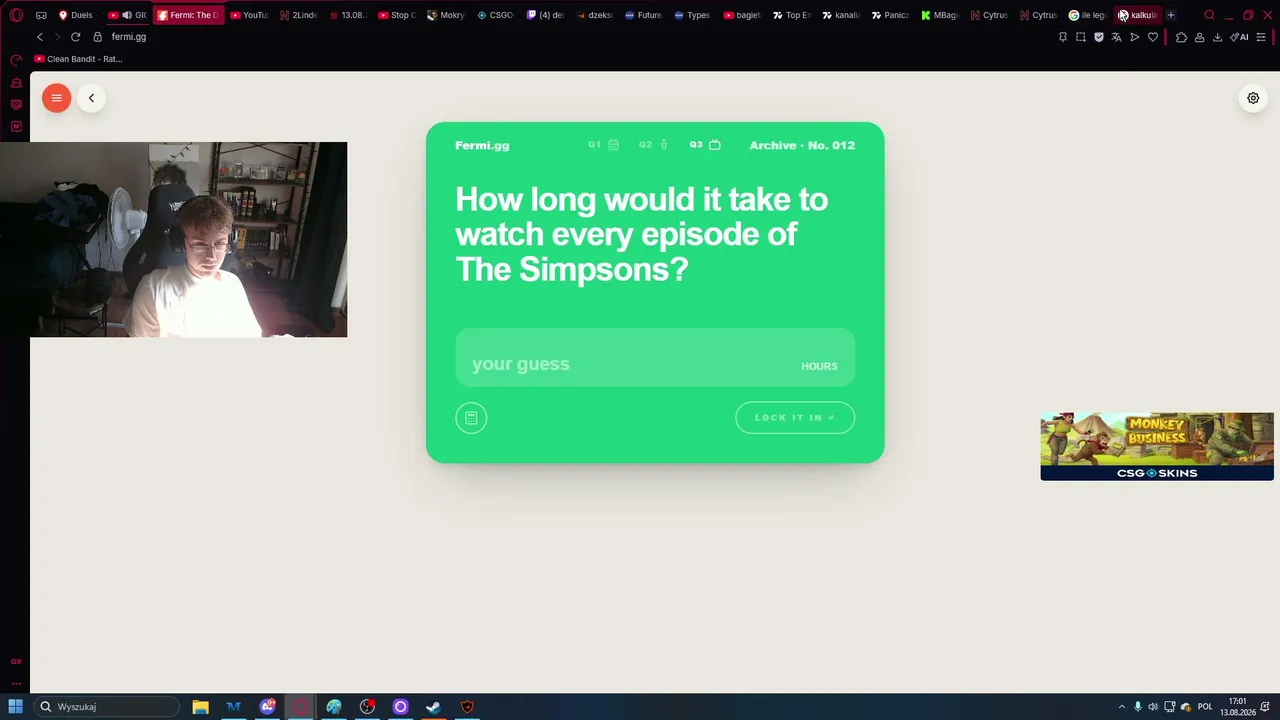Viewport: 1280px width, 720px height.
Task: Open the Windows Start menu
Action: tap(16, 707)
